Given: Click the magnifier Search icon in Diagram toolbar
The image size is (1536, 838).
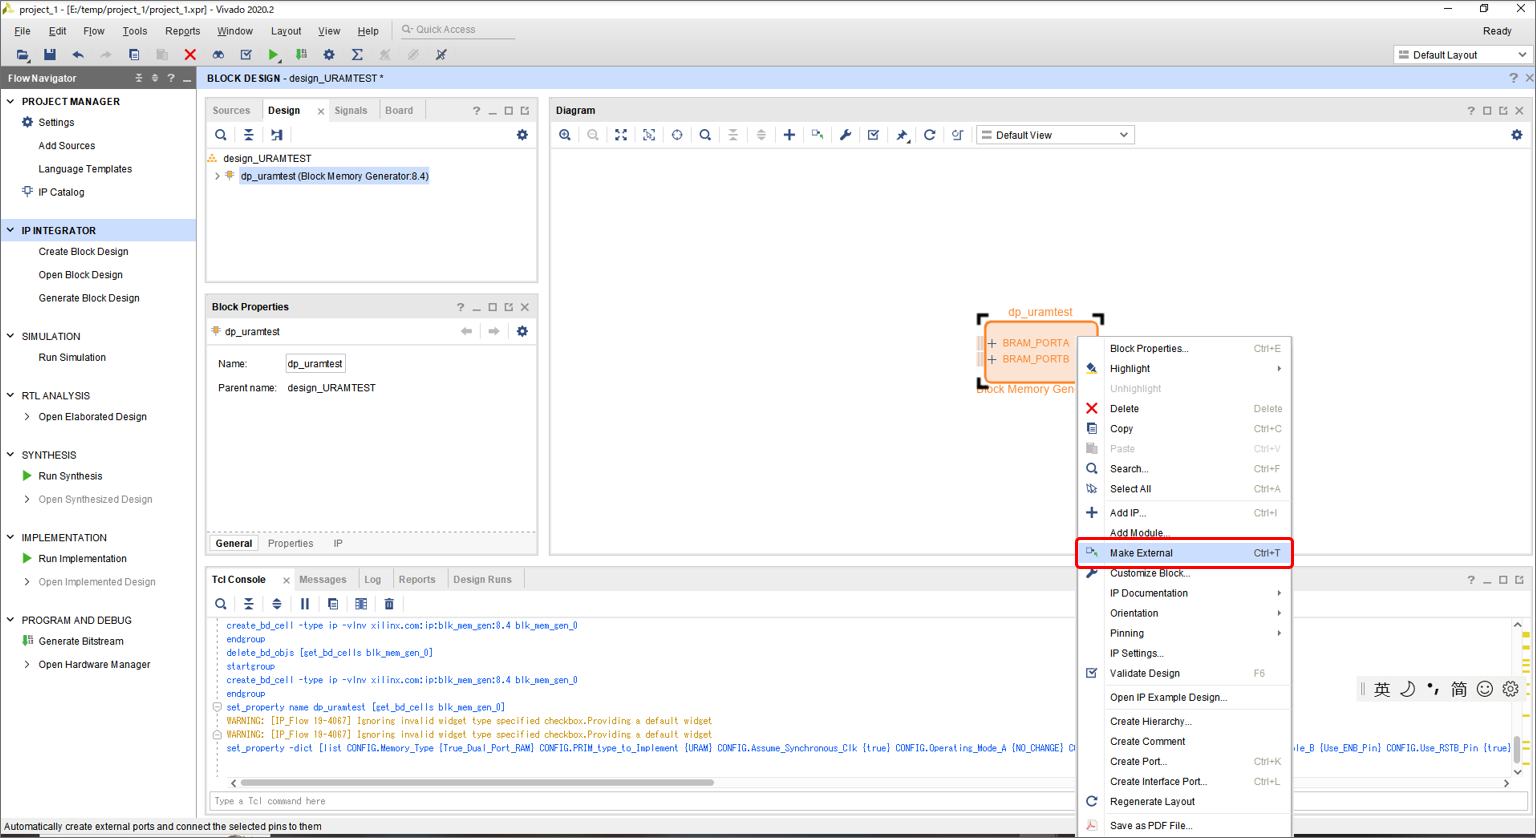Looking at the screenshot, I should pos(705,135).
